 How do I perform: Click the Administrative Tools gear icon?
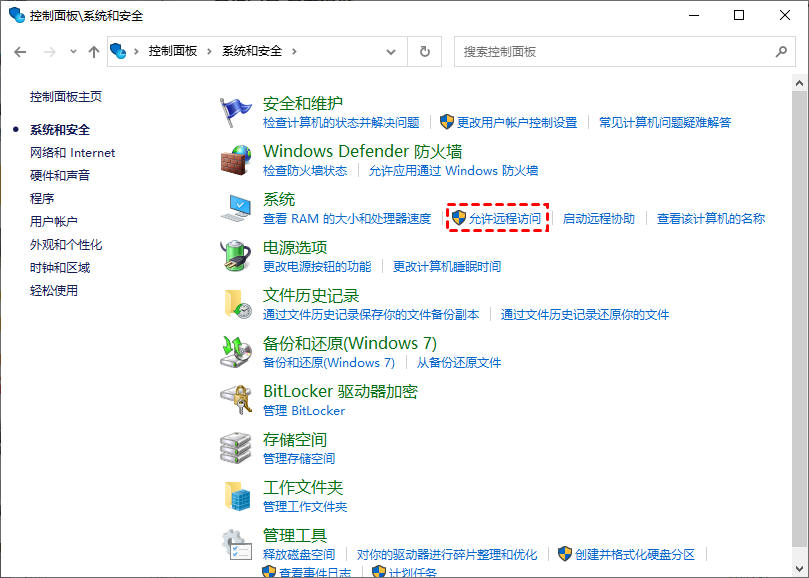237,545
